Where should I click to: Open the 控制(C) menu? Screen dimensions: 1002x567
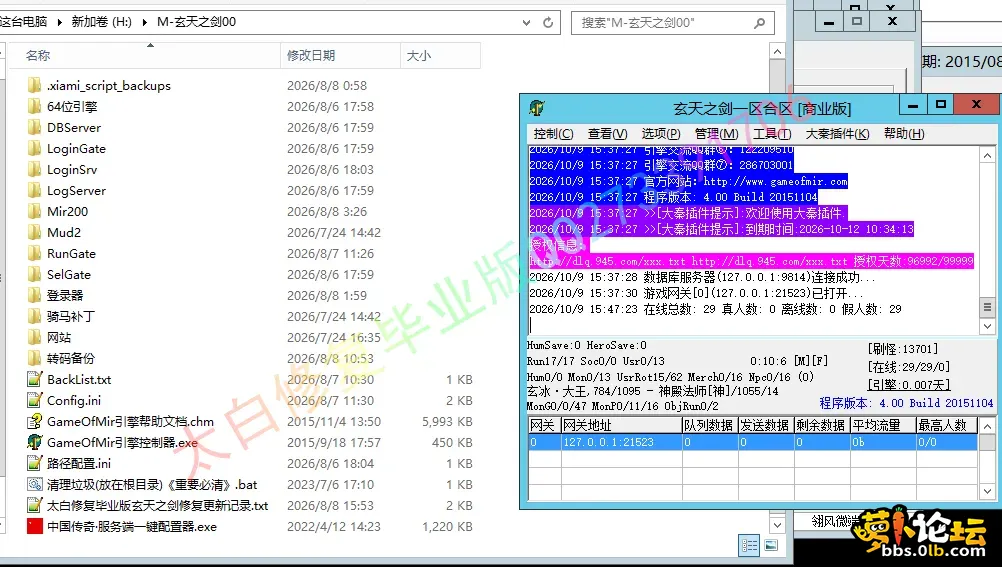tap(553, 134)
